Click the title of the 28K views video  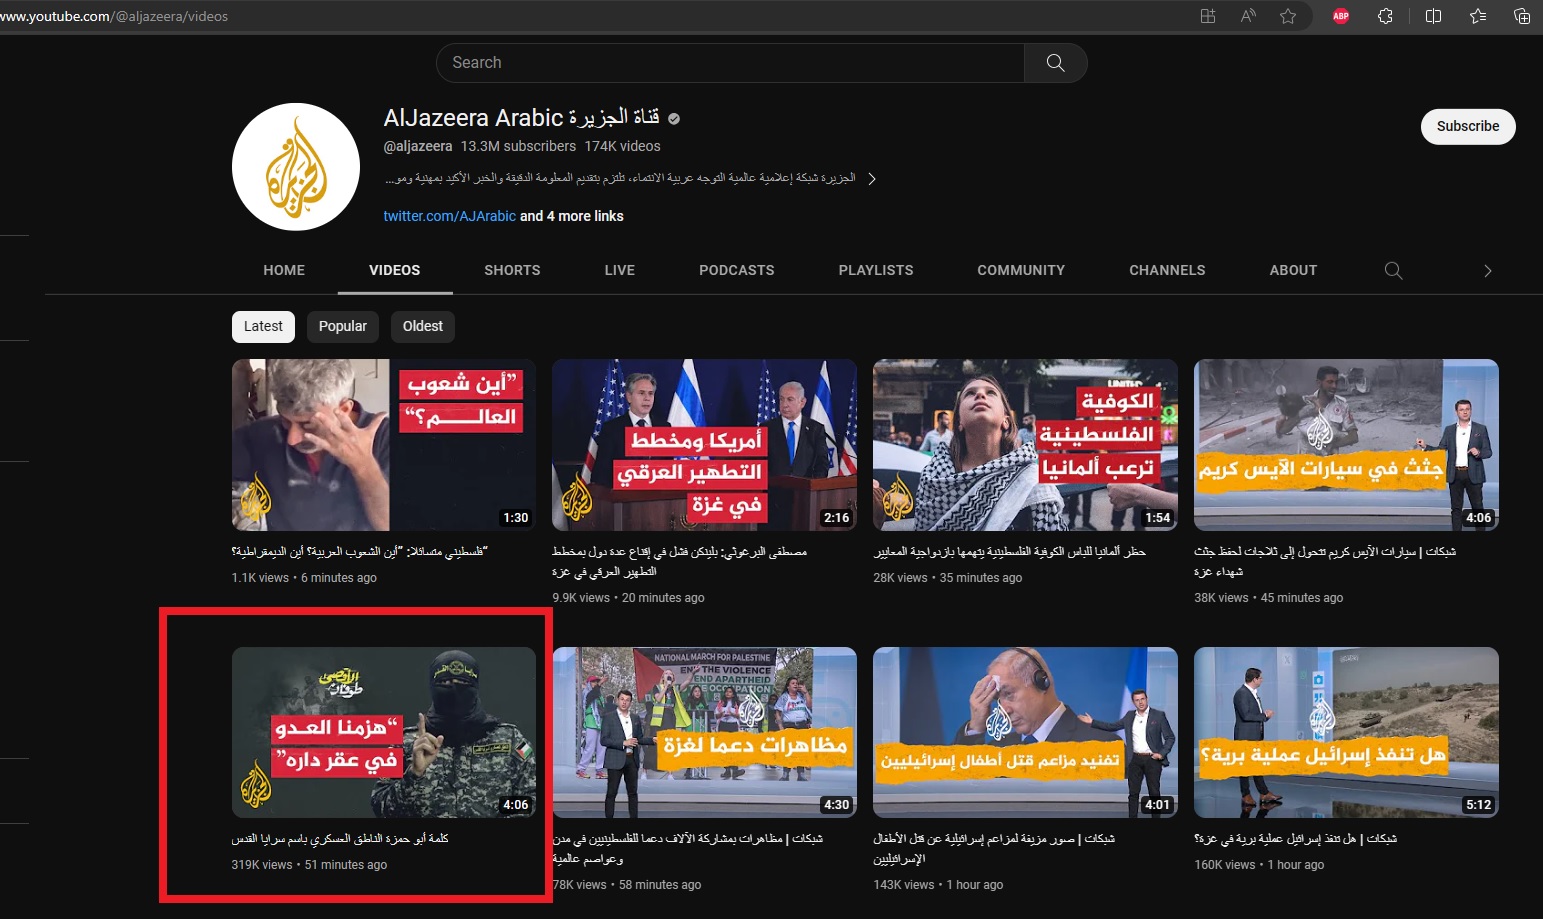click(x=1010, y=552)
